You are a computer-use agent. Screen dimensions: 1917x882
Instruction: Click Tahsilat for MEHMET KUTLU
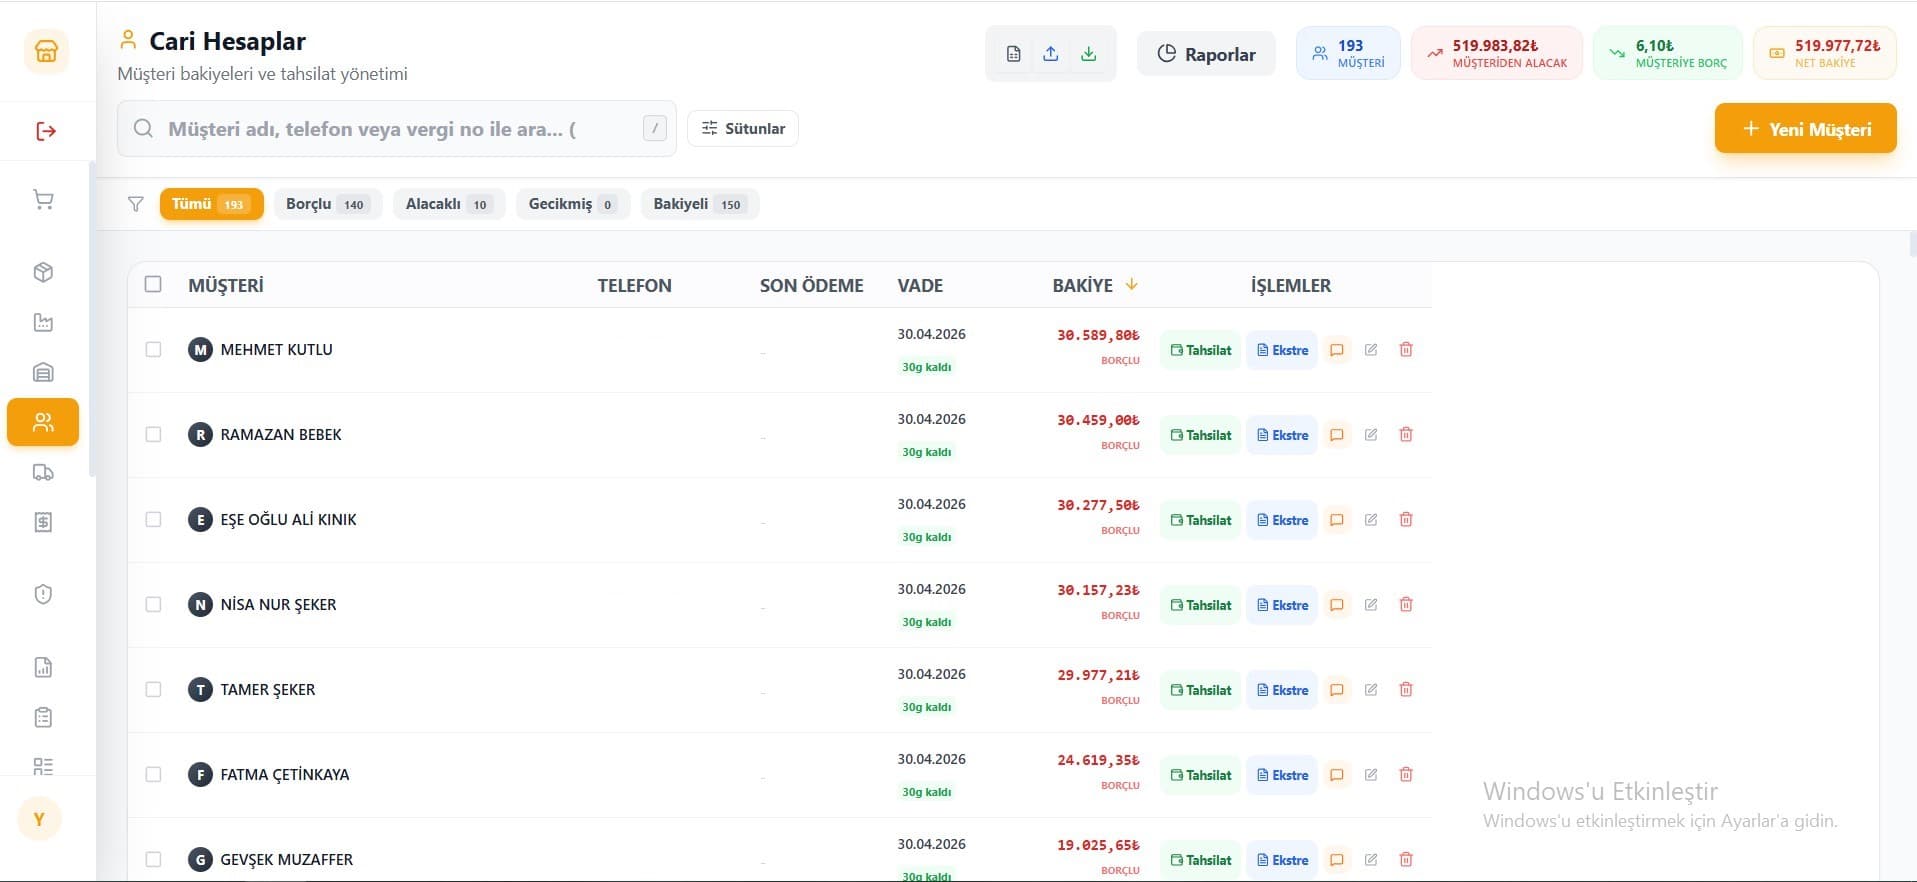1201,350
